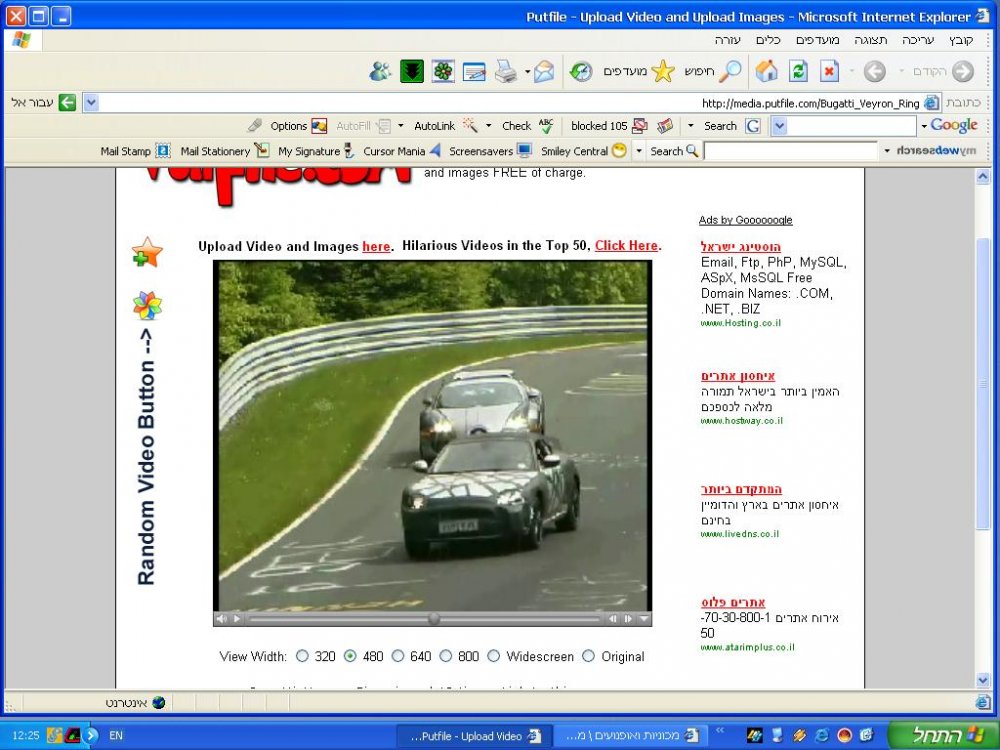Select Original view width option
This screenshot has height=750, width=1000.
point(589,656)
